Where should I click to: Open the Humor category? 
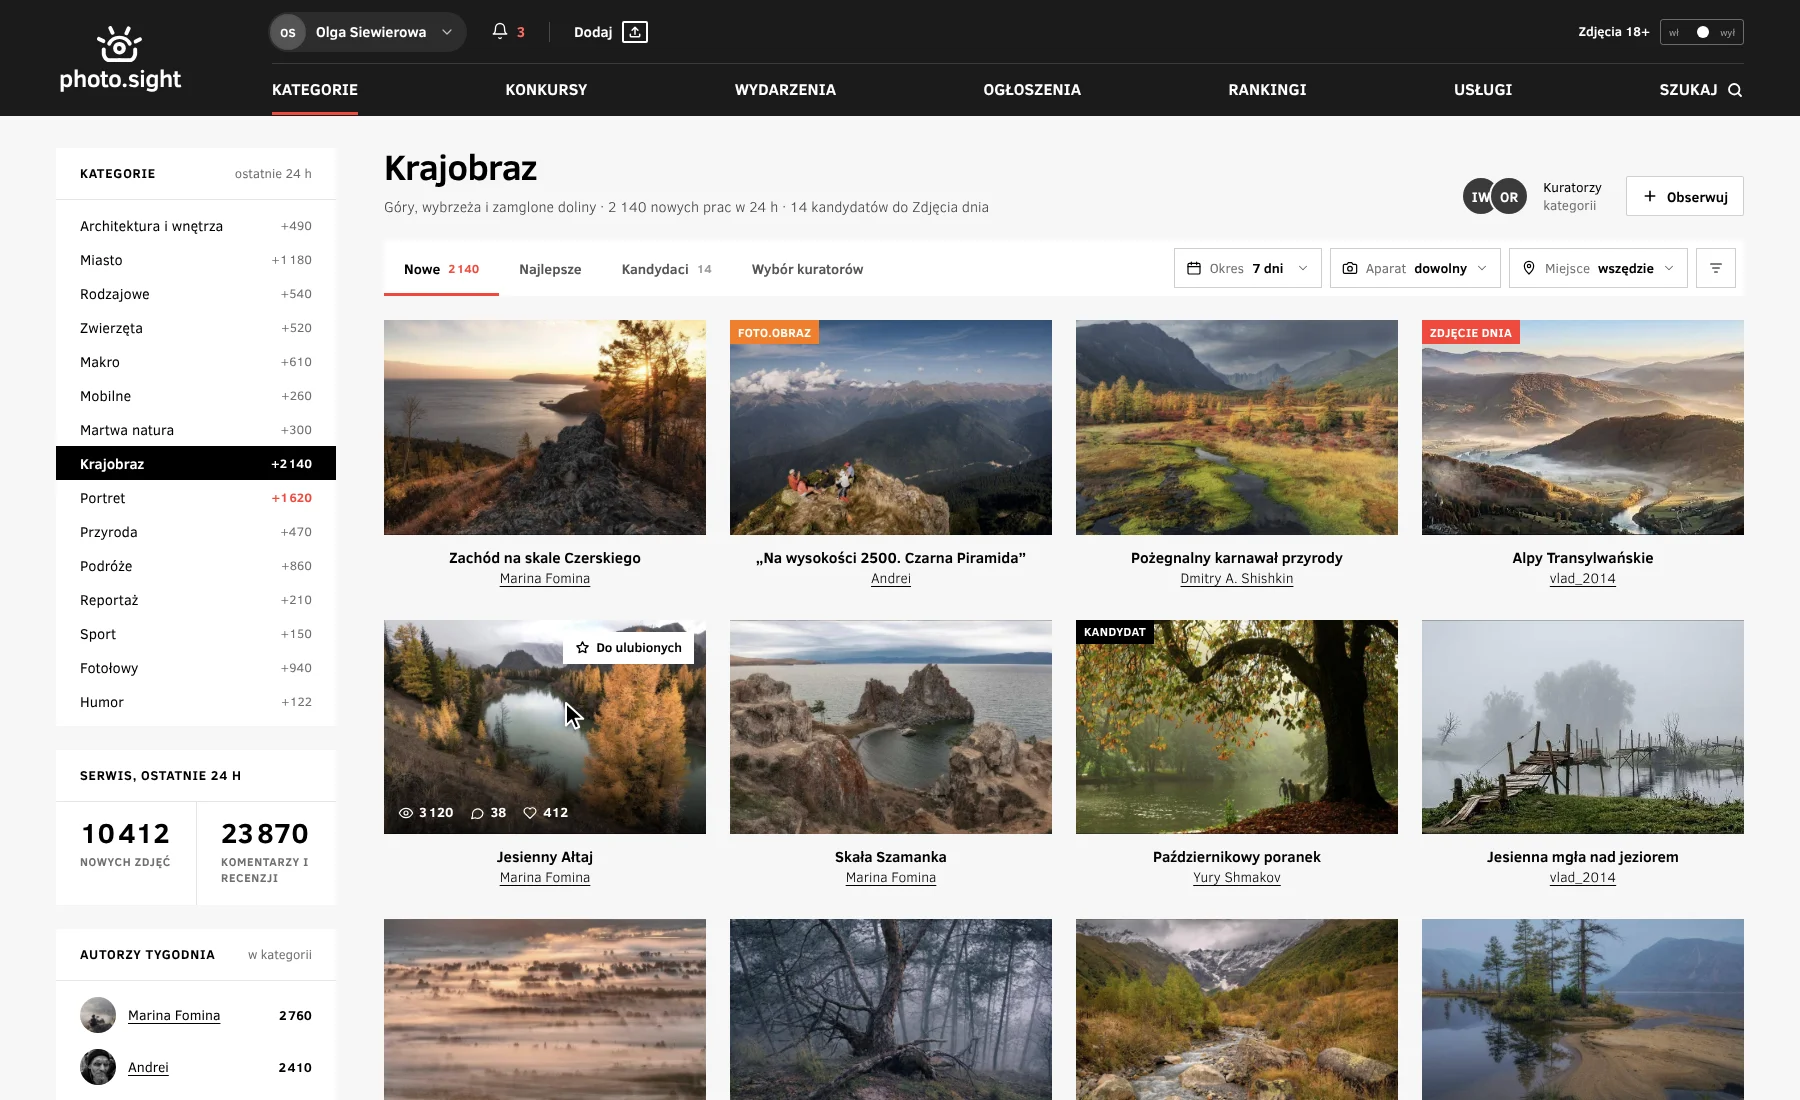(196, 702)
